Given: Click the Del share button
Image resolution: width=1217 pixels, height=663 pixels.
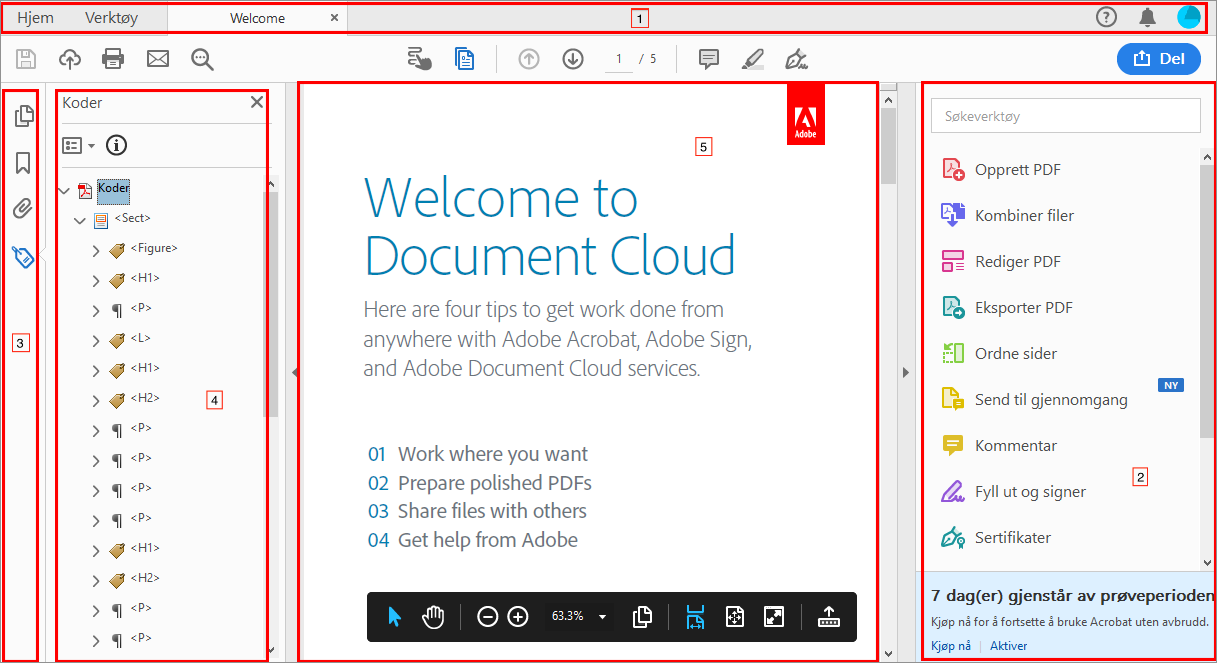Looking at the screenshot, I should (1158, 59).
